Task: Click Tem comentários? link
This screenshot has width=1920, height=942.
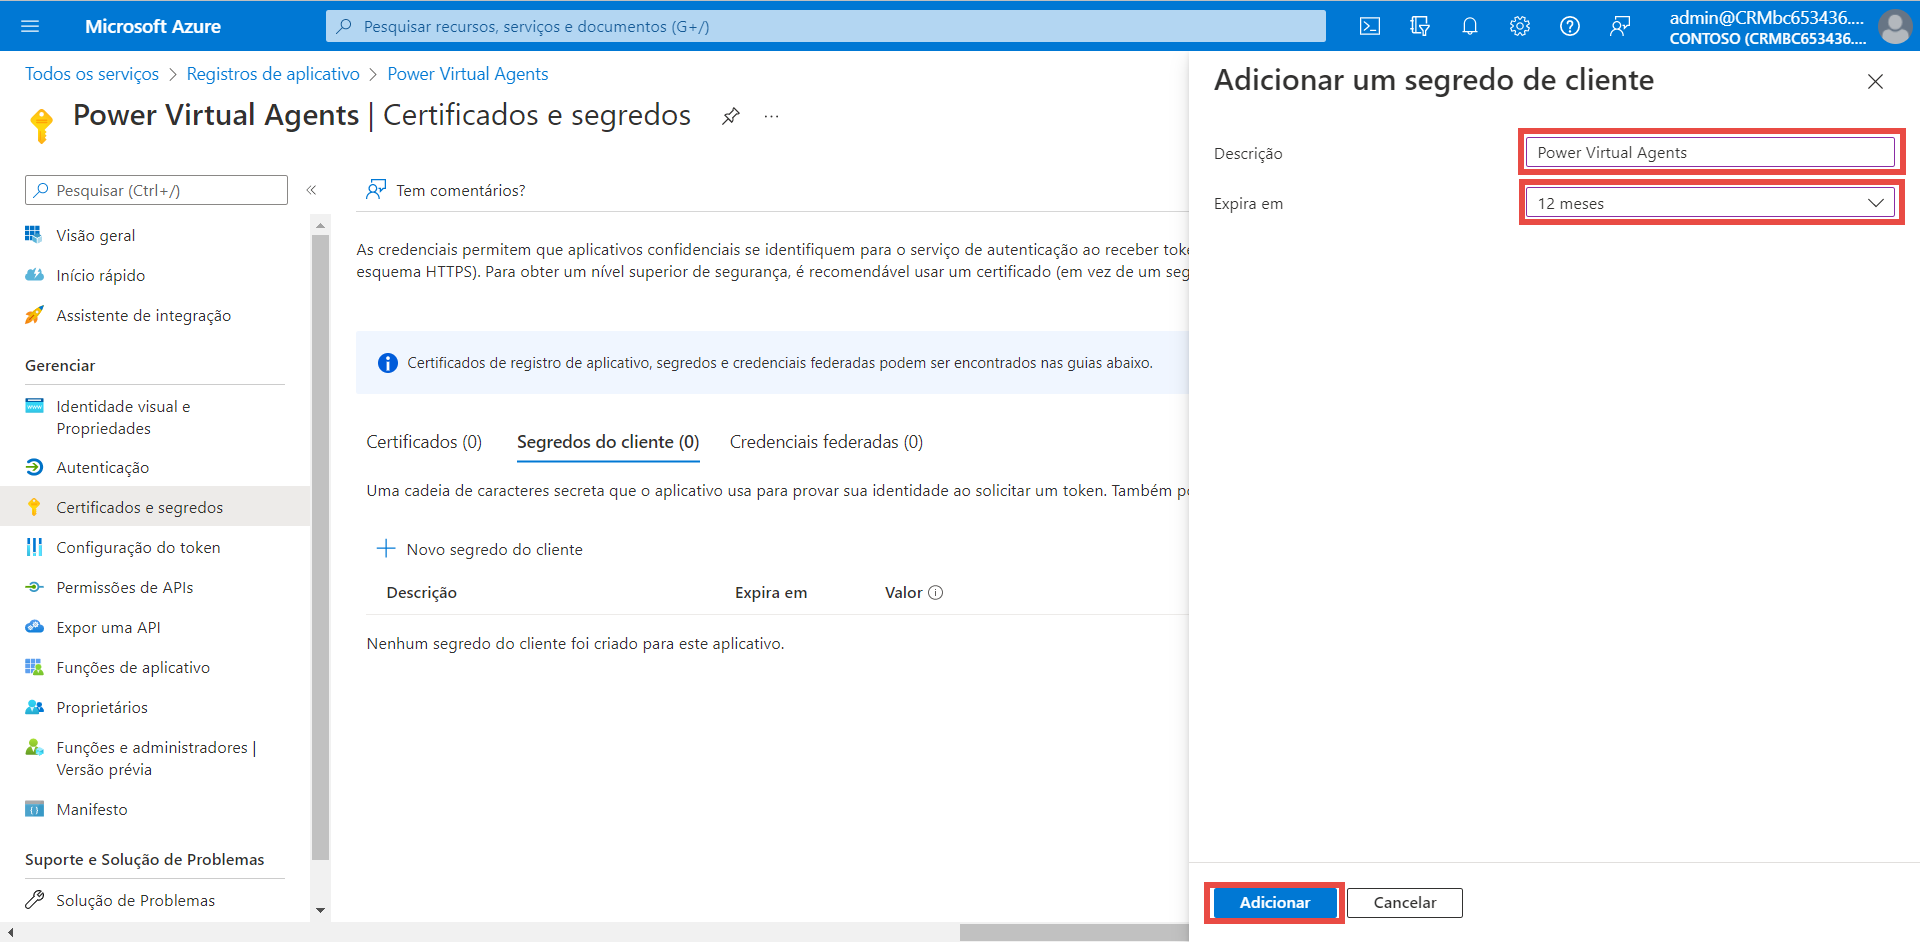Action: [x=446, y=190]
